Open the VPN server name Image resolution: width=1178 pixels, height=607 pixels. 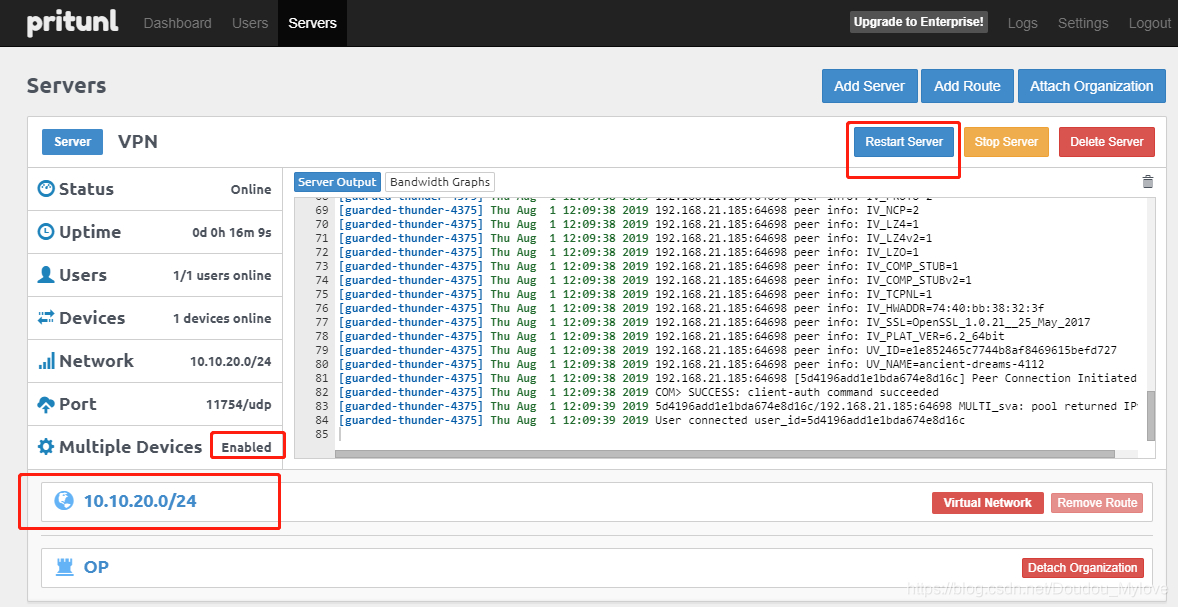137,141
